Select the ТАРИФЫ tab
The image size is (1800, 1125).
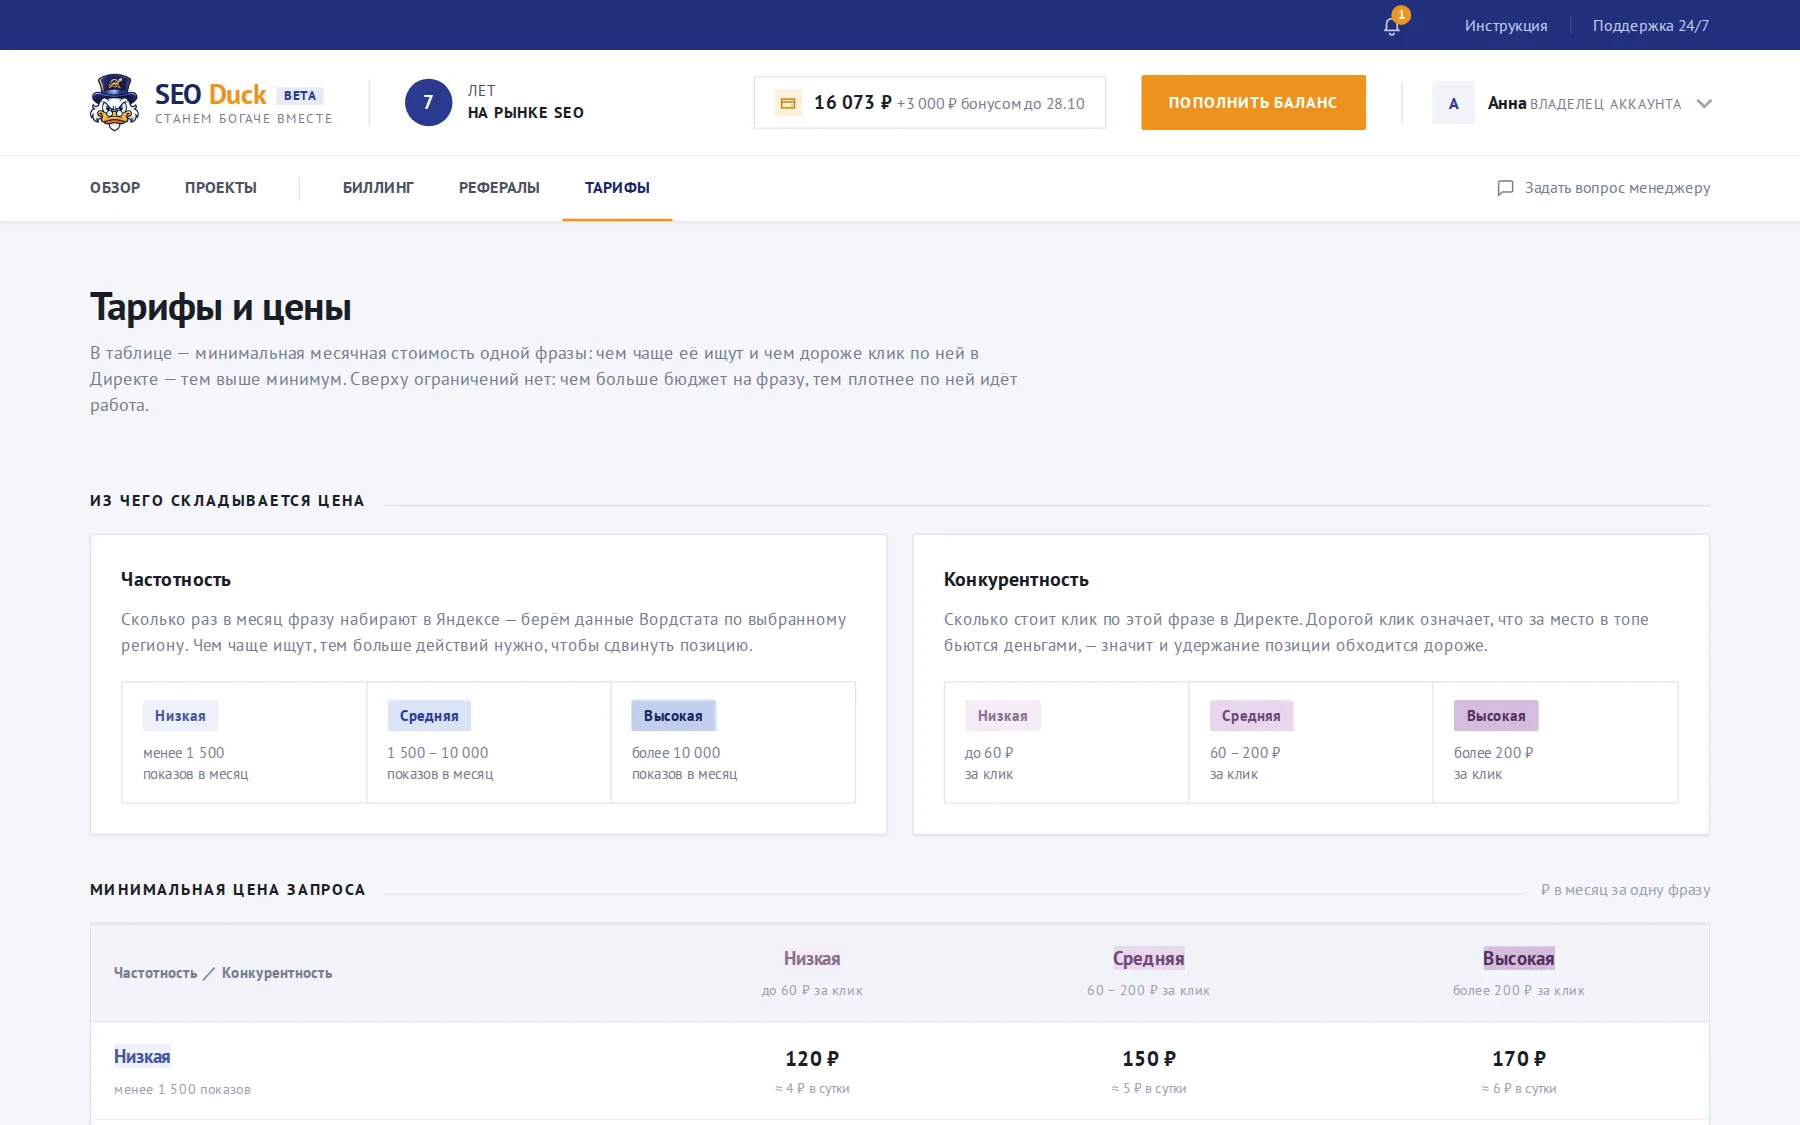click(617, 188)
